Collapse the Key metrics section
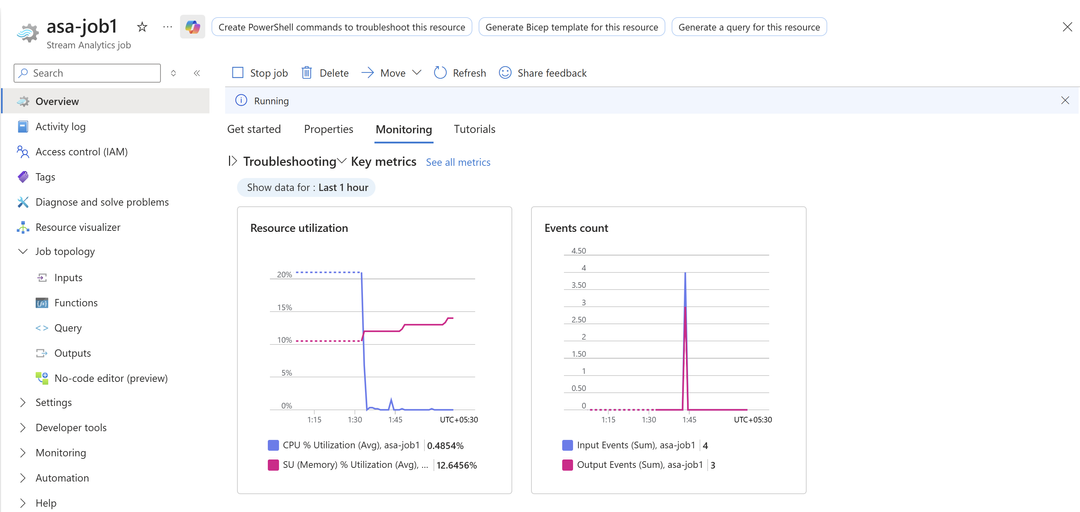This screenshot has height=512, width=1080. [342, 161]
